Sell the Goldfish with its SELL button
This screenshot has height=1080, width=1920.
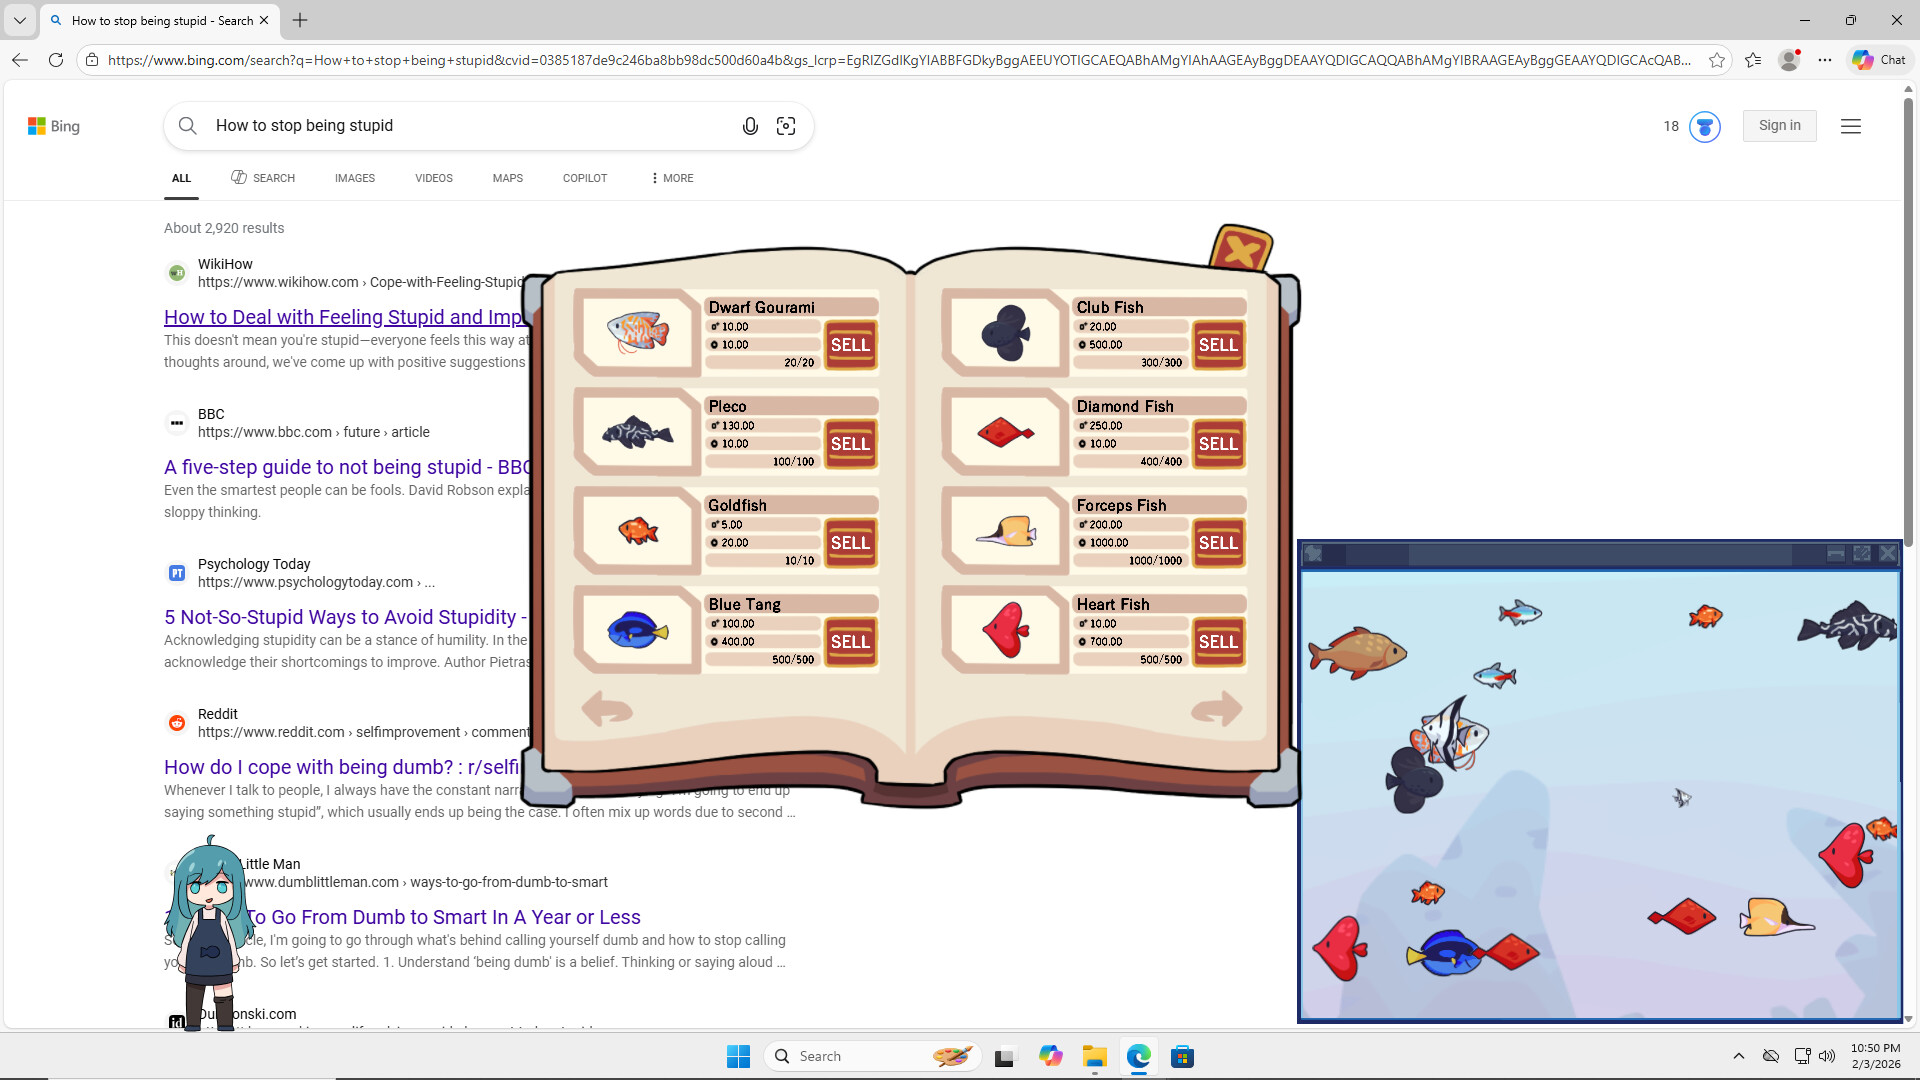tap(850, 543)
